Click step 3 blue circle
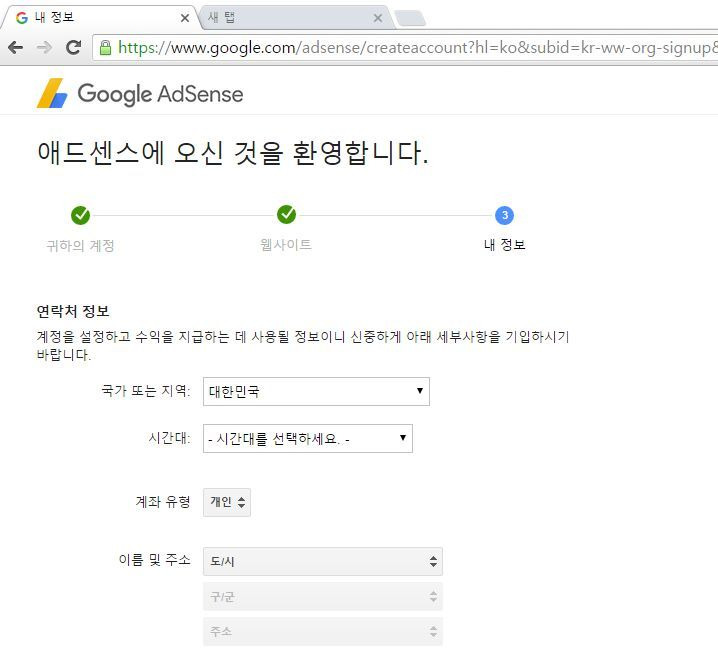The width and height of the screenshot is (718, 652). pos(505,215)
